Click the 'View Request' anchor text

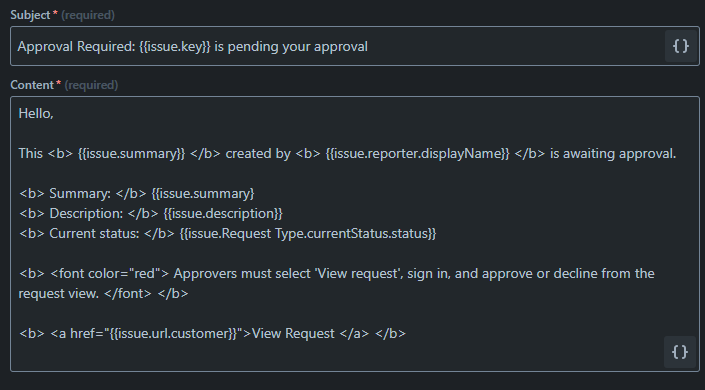pyautogui.click(x=293, y=333)
